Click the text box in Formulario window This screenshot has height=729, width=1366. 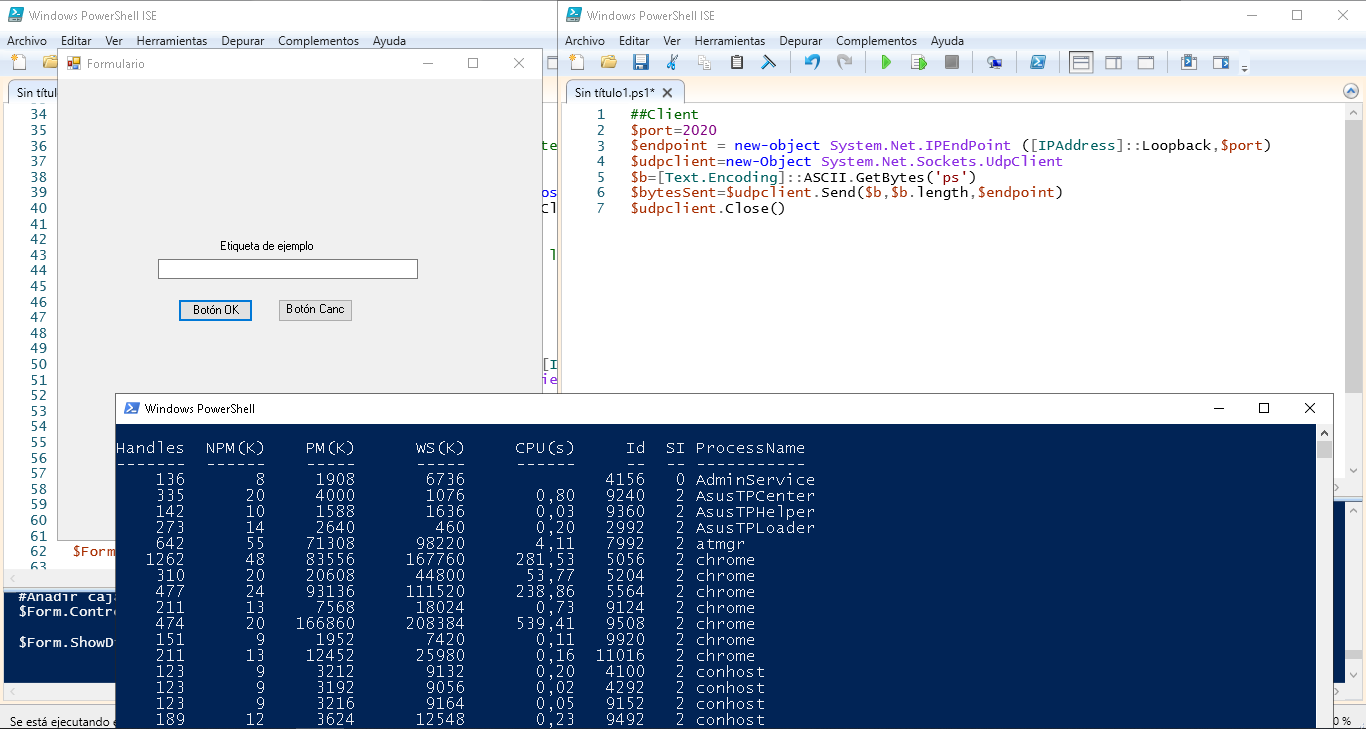tap(287, 269)
